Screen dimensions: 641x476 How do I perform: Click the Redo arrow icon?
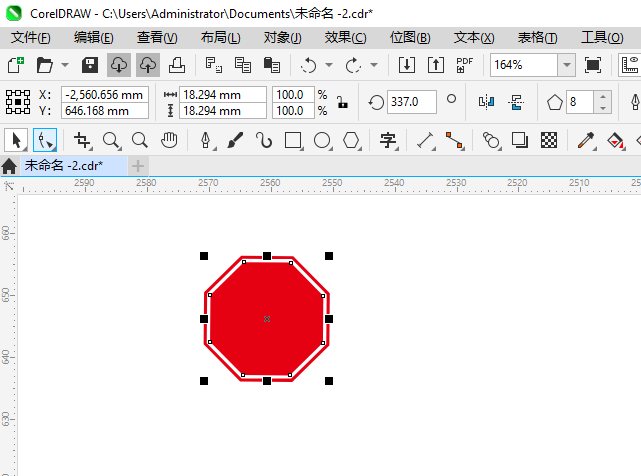coord(353,65)
